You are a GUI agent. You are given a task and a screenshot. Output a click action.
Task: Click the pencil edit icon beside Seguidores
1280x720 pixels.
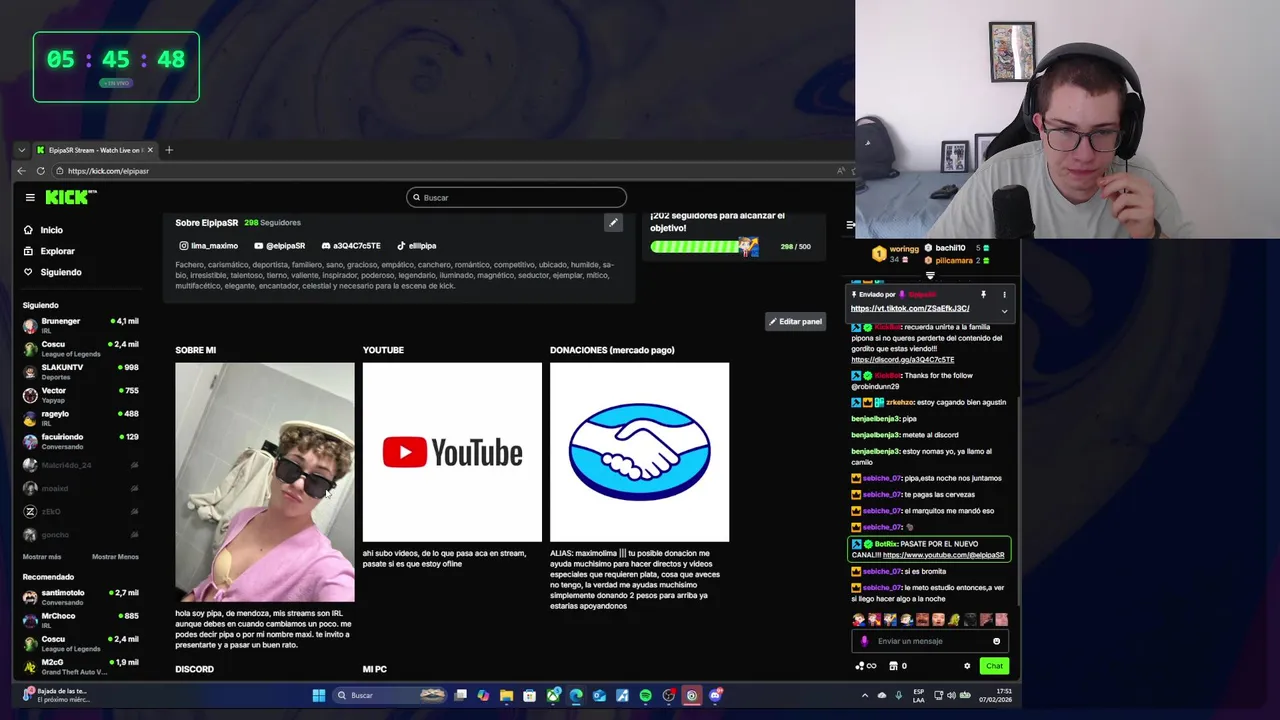[613, 223]
